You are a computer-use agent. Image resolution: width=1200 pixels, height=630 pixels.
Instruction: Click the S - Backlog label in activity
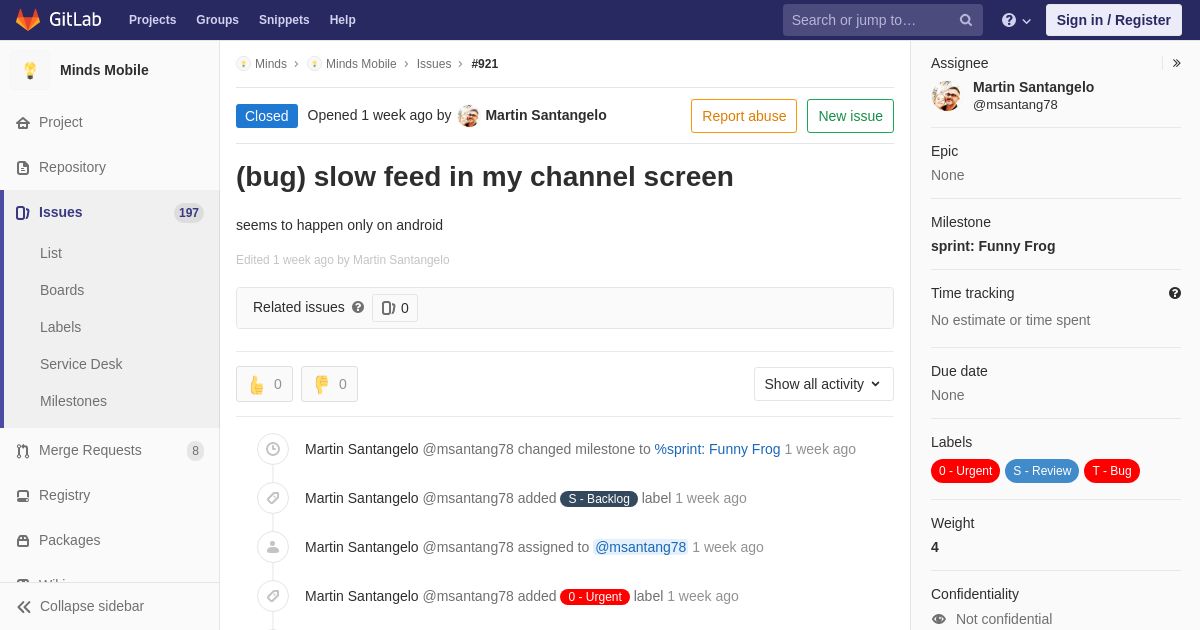(599, 499)
